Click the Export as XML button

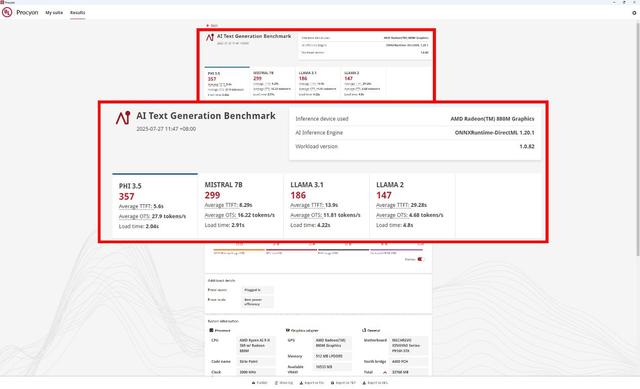coord(375,383)
